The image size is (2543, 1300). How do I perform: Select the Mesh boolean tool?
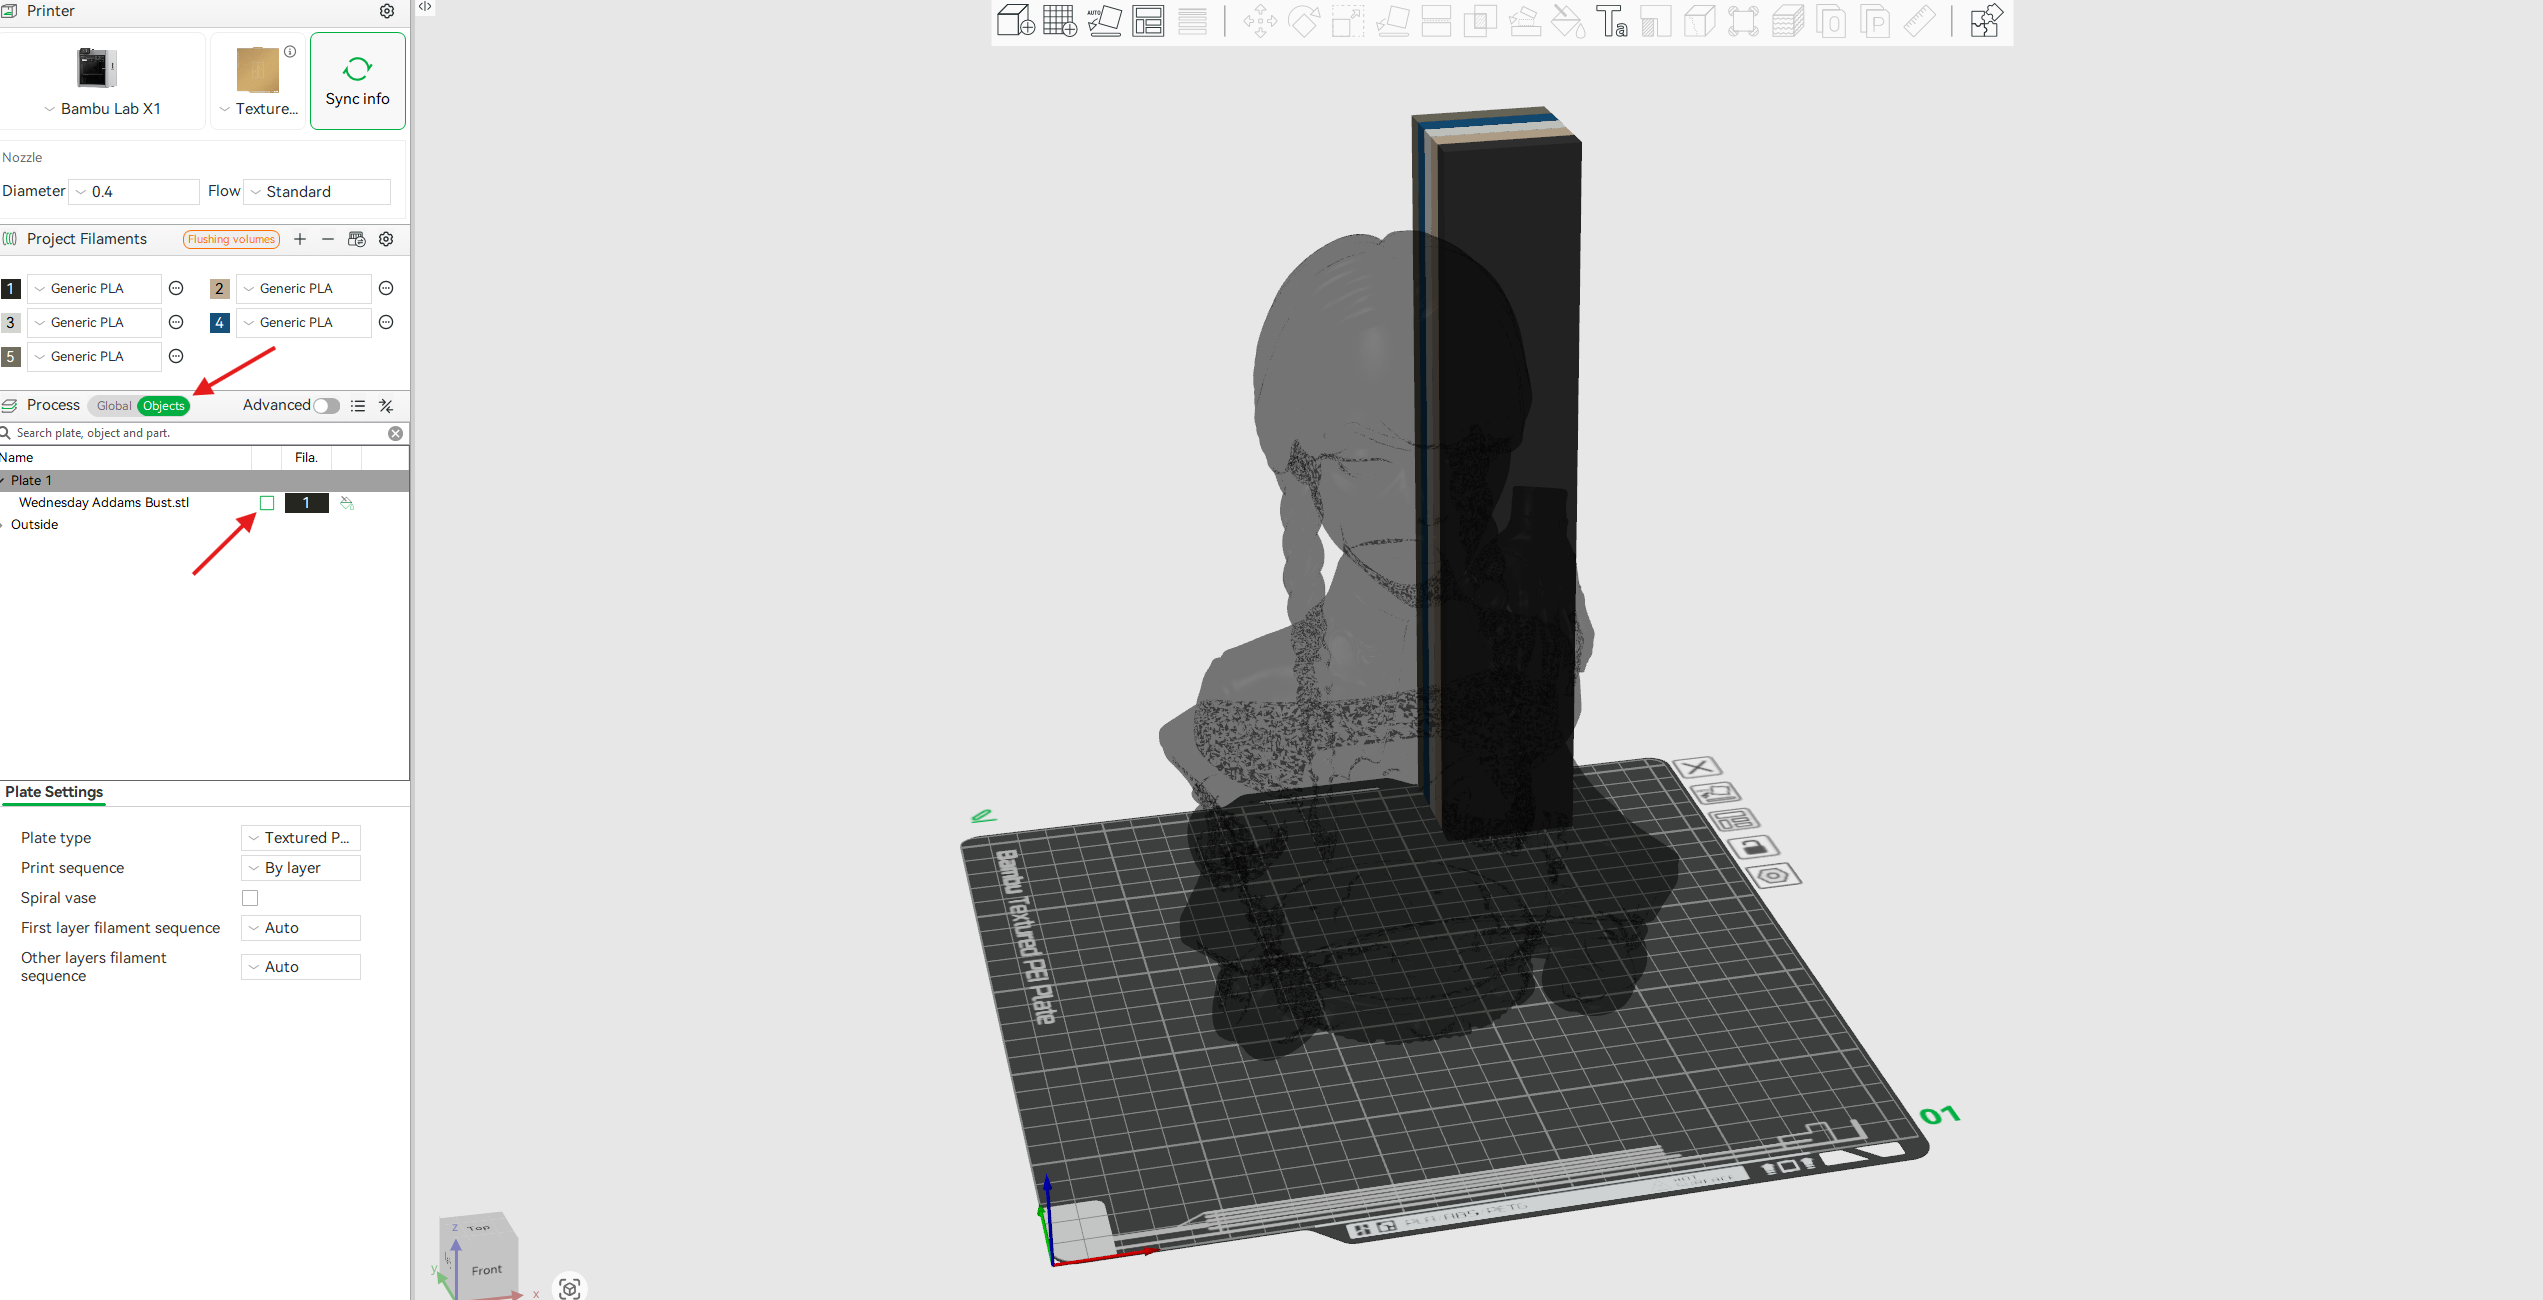(x=1480, y=20)
